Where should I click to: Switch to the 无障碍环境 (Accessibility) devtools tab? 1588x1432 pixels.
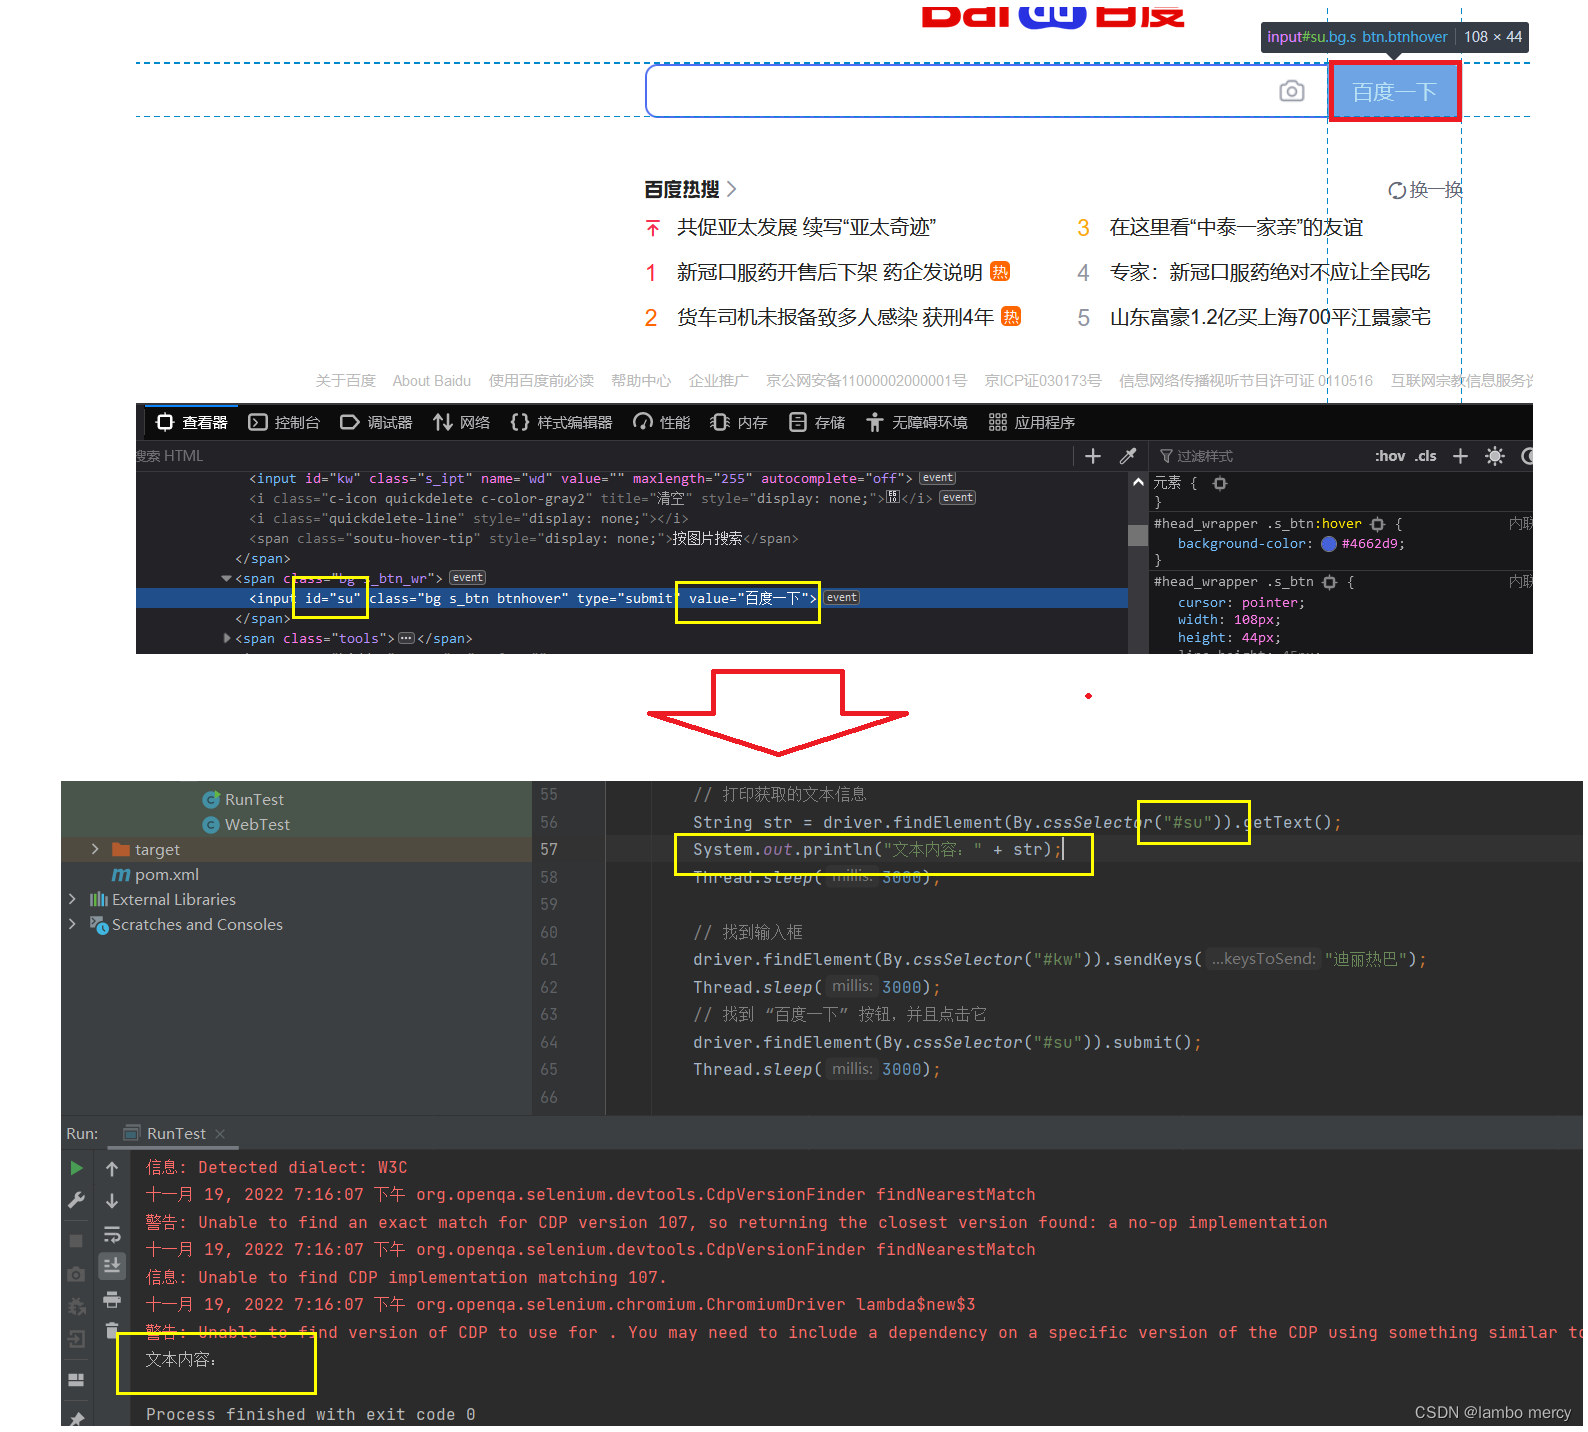coord(917,422)
